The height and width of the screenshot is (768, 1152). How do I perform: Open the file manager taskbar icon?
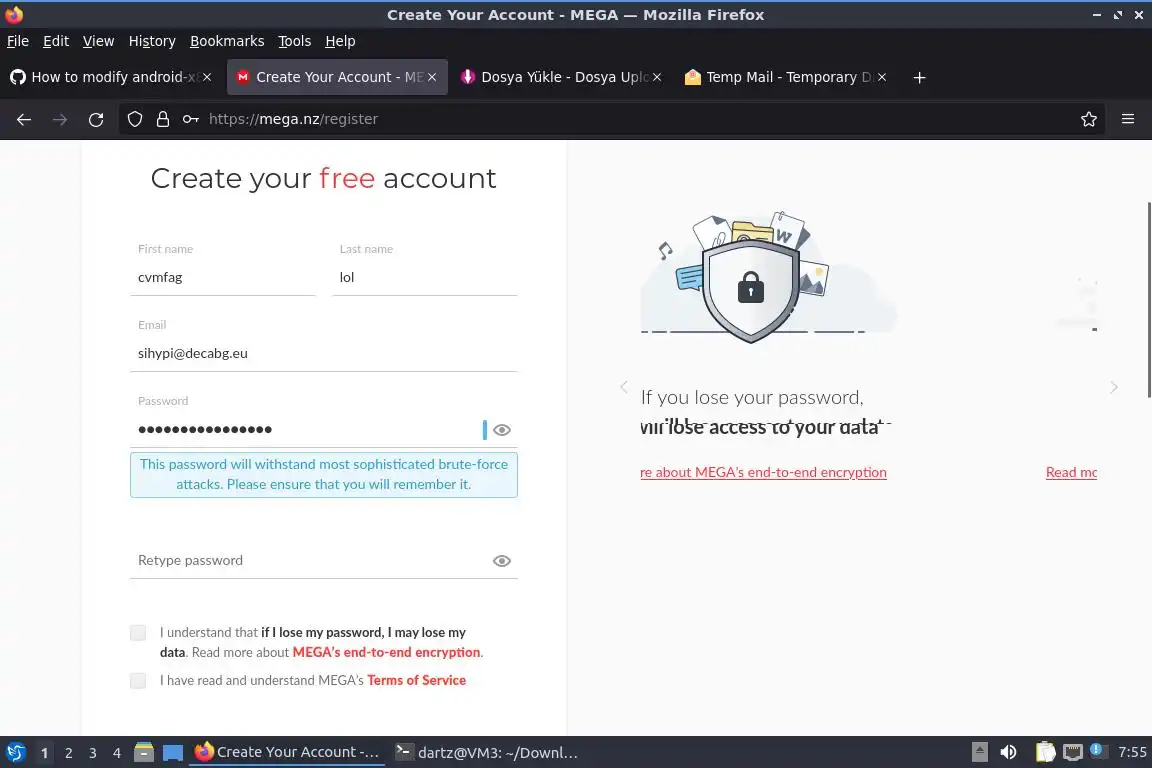coord(144,753)
